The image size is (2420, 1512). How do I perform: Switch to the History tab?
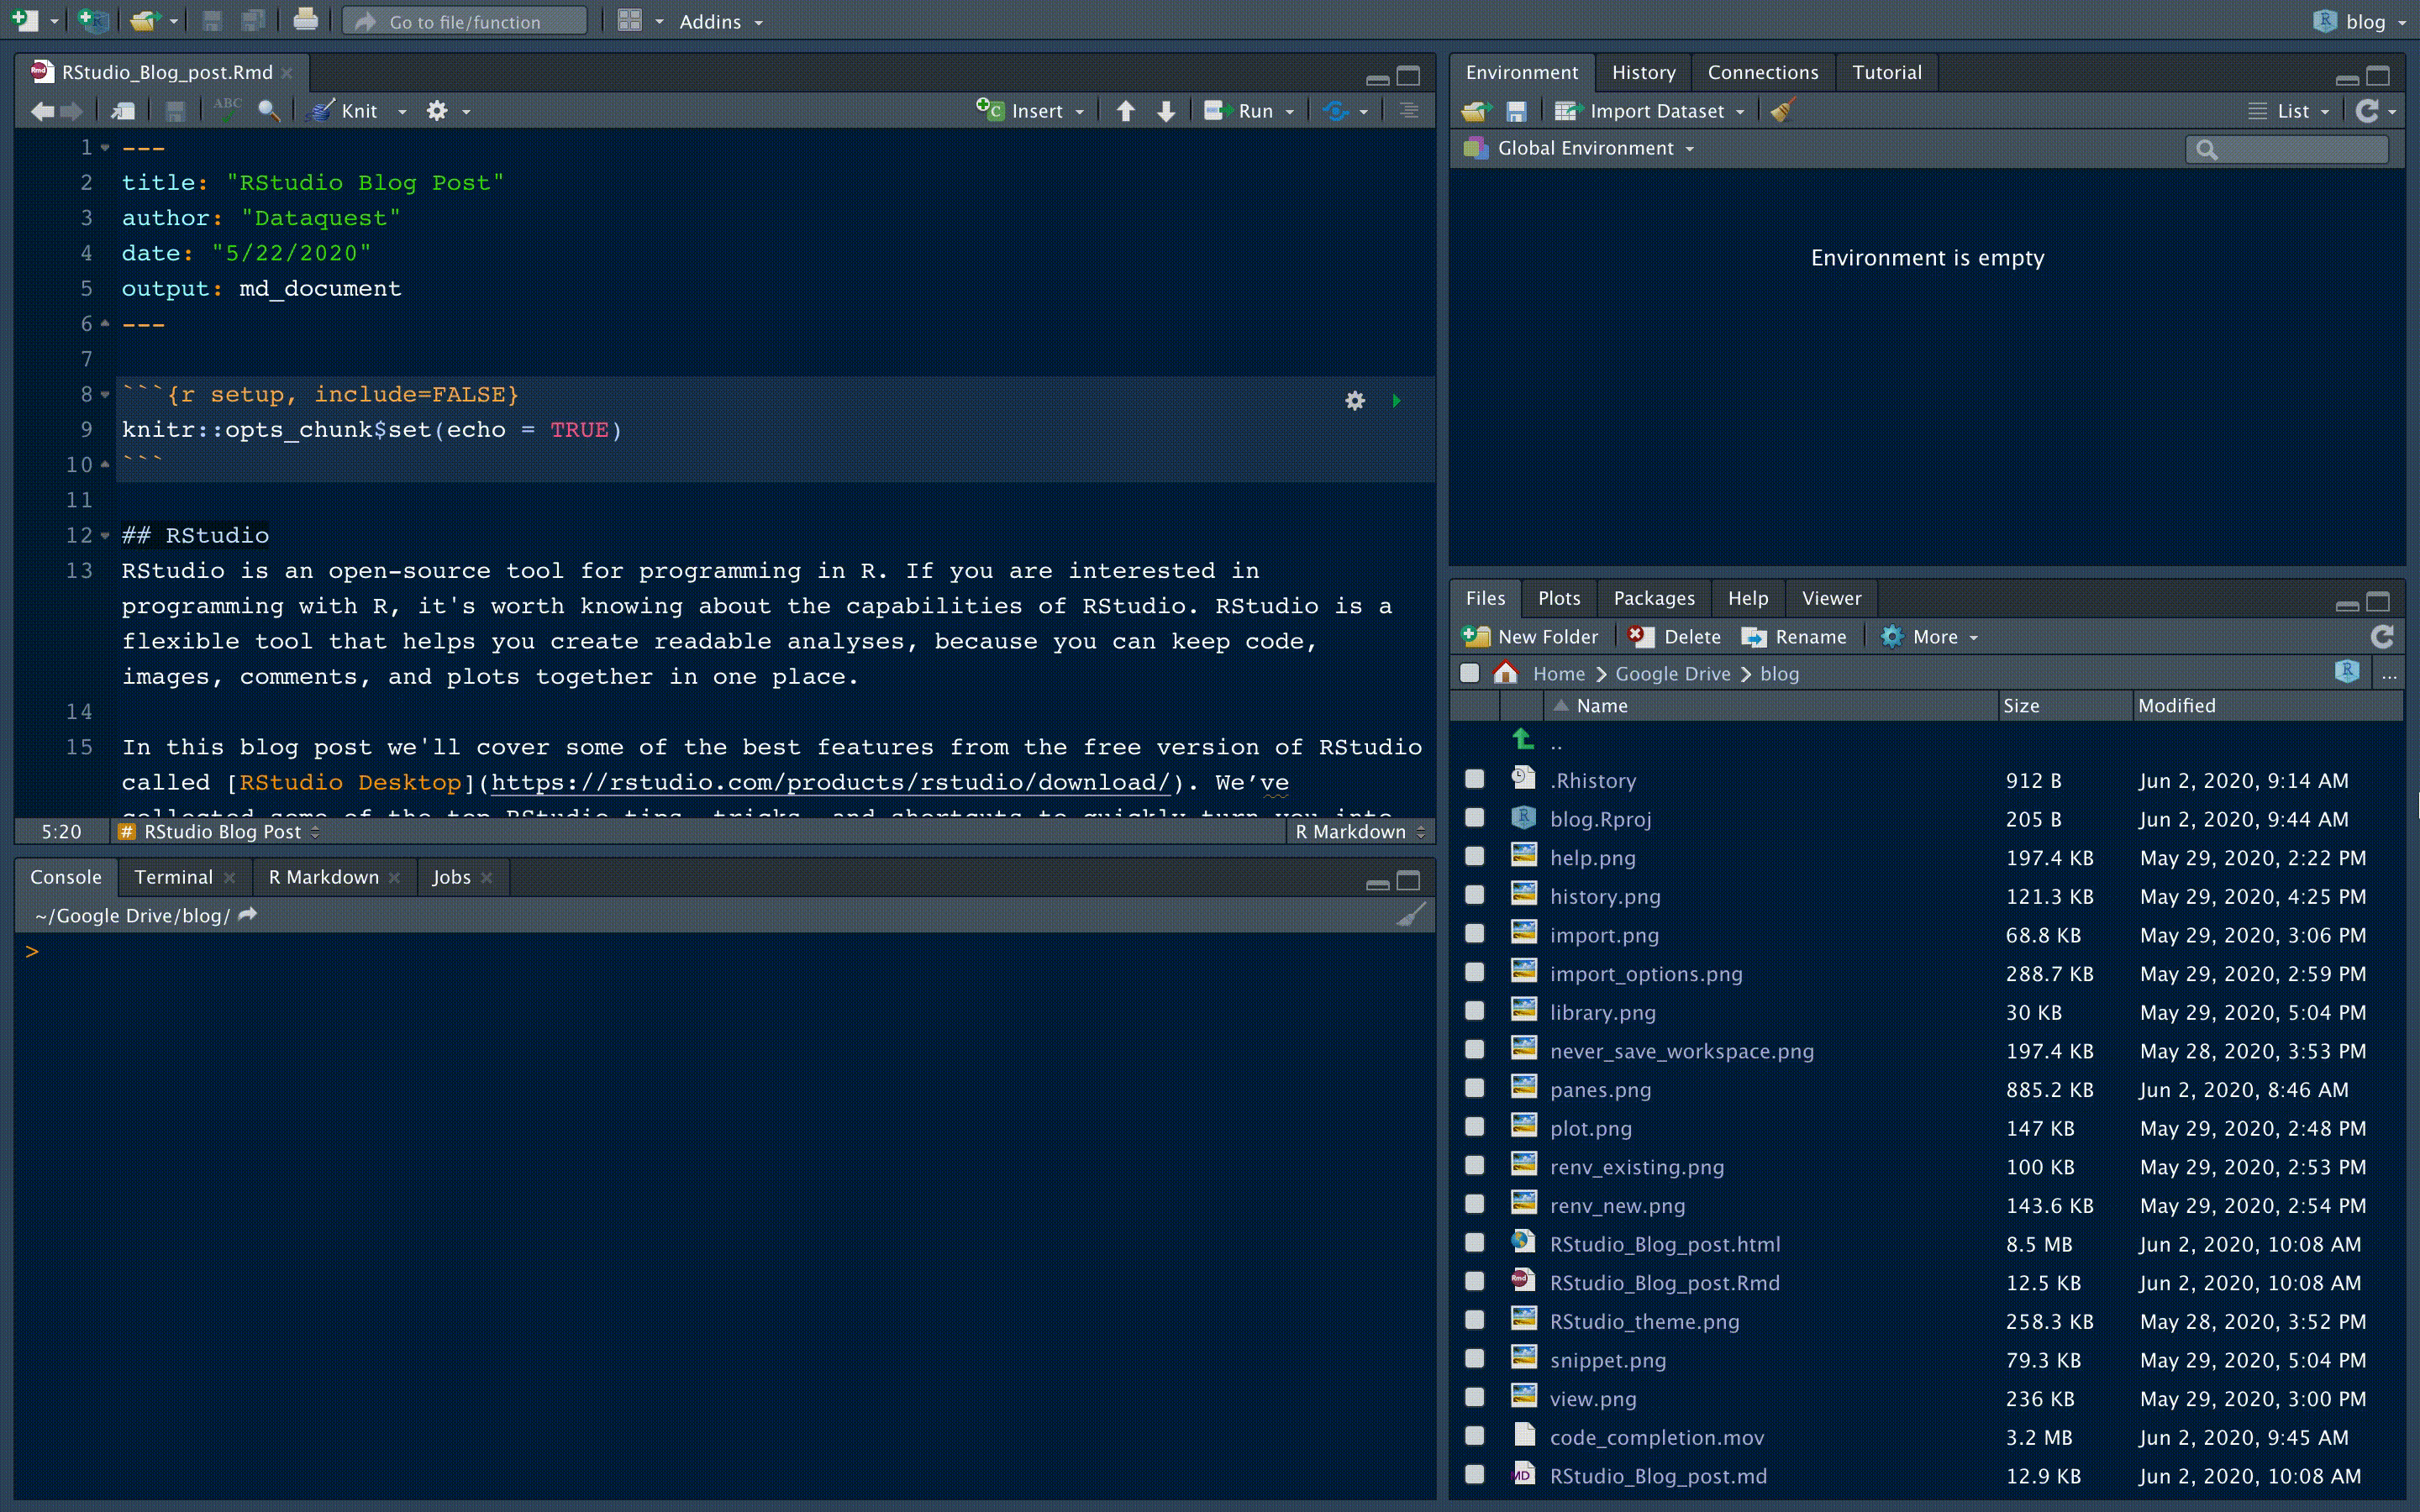[x=1643, y=71]
